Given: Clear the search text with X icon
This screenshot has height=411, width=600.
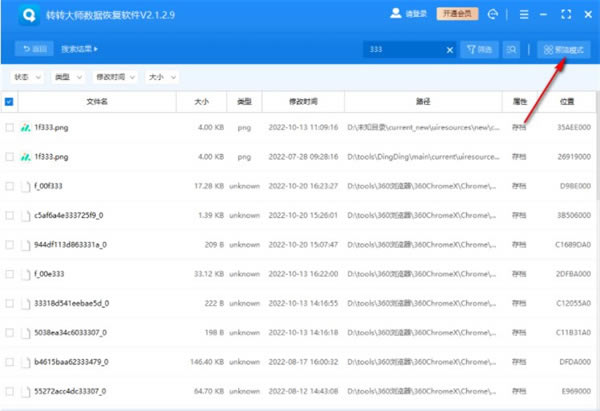Looking at the screenshot, I should pyautogui.click(x=449, y=49).
